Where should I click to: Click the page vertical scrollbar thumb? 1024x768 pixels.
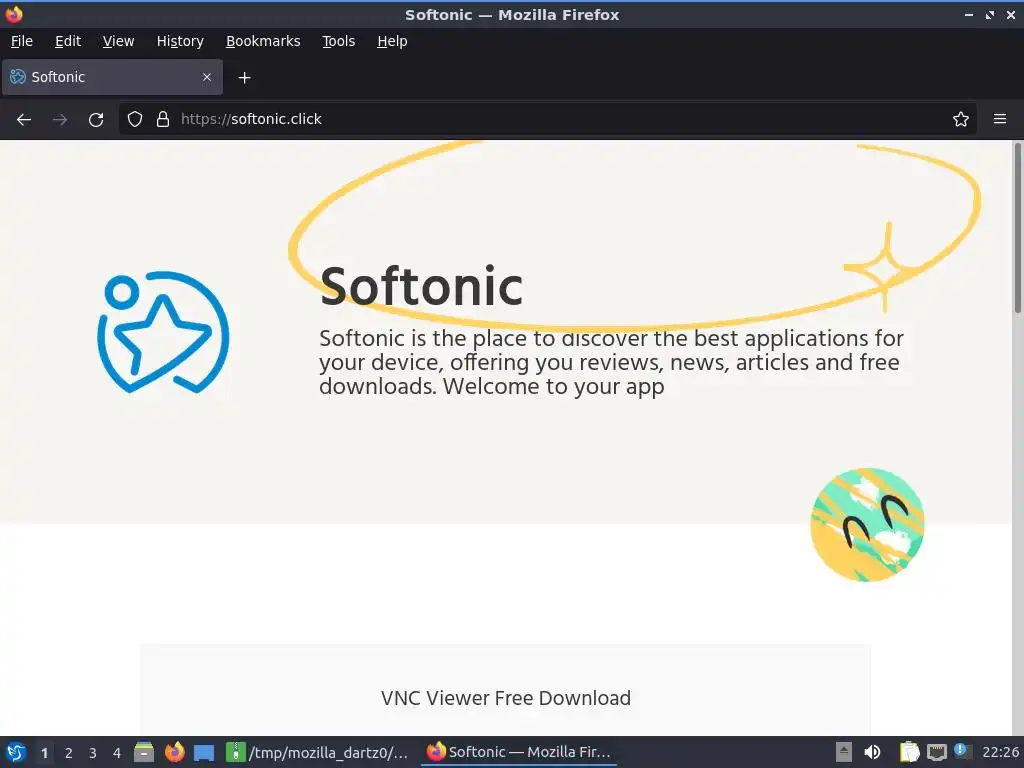1017,227
